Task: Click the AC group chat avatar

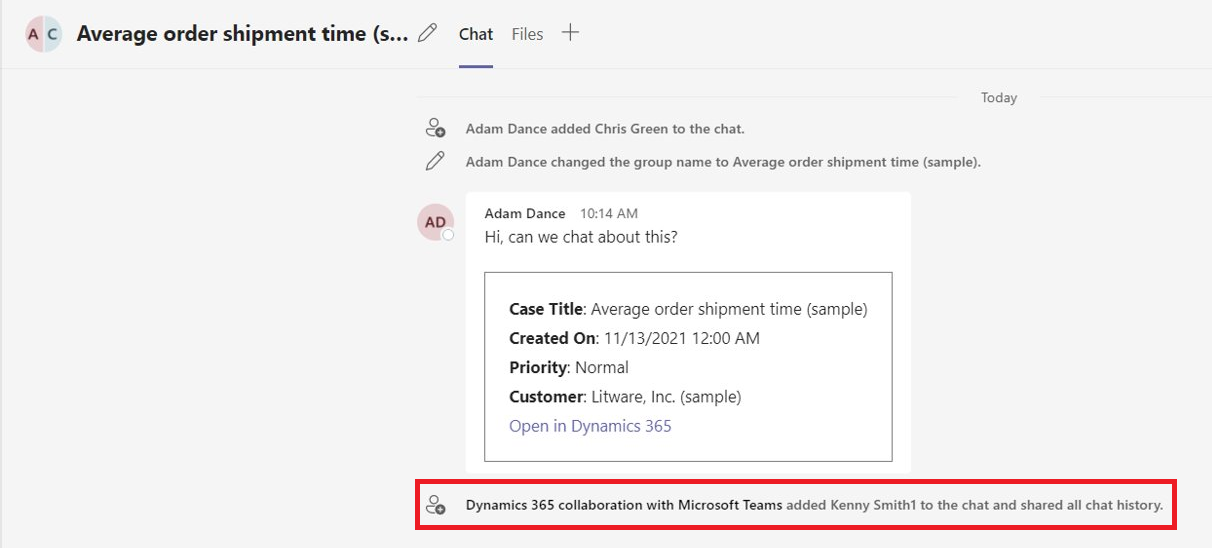Action: coord(43,34)
